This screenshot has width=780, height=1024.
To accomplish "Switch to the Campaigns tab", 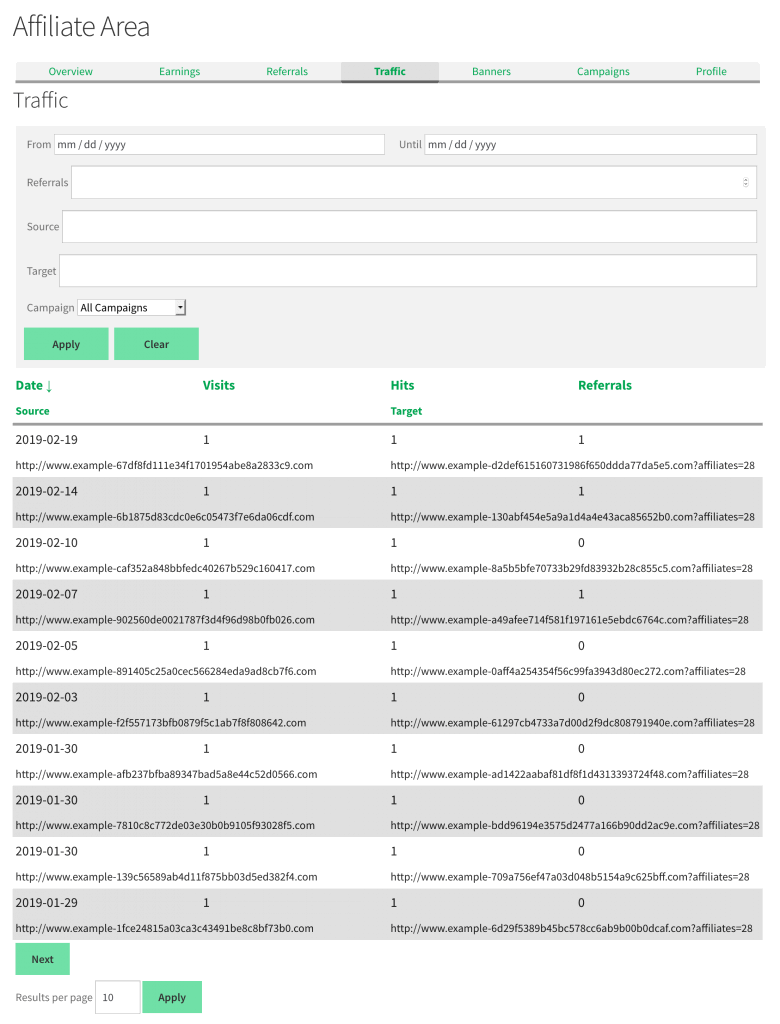I will coord(603,71).
